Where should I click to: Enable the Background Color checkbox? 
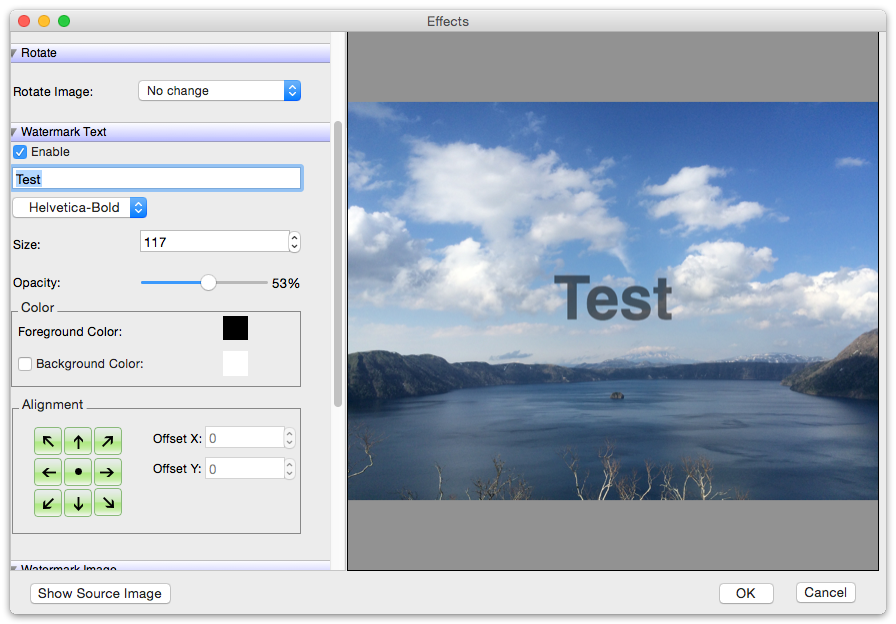tap(25, 364)
